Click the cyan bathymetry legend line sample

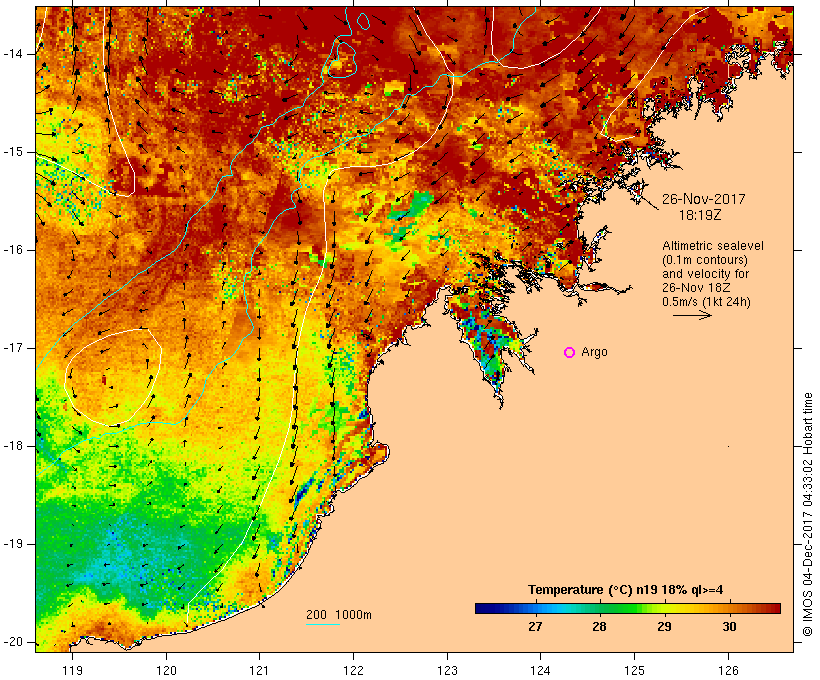[x=323, y=624]
